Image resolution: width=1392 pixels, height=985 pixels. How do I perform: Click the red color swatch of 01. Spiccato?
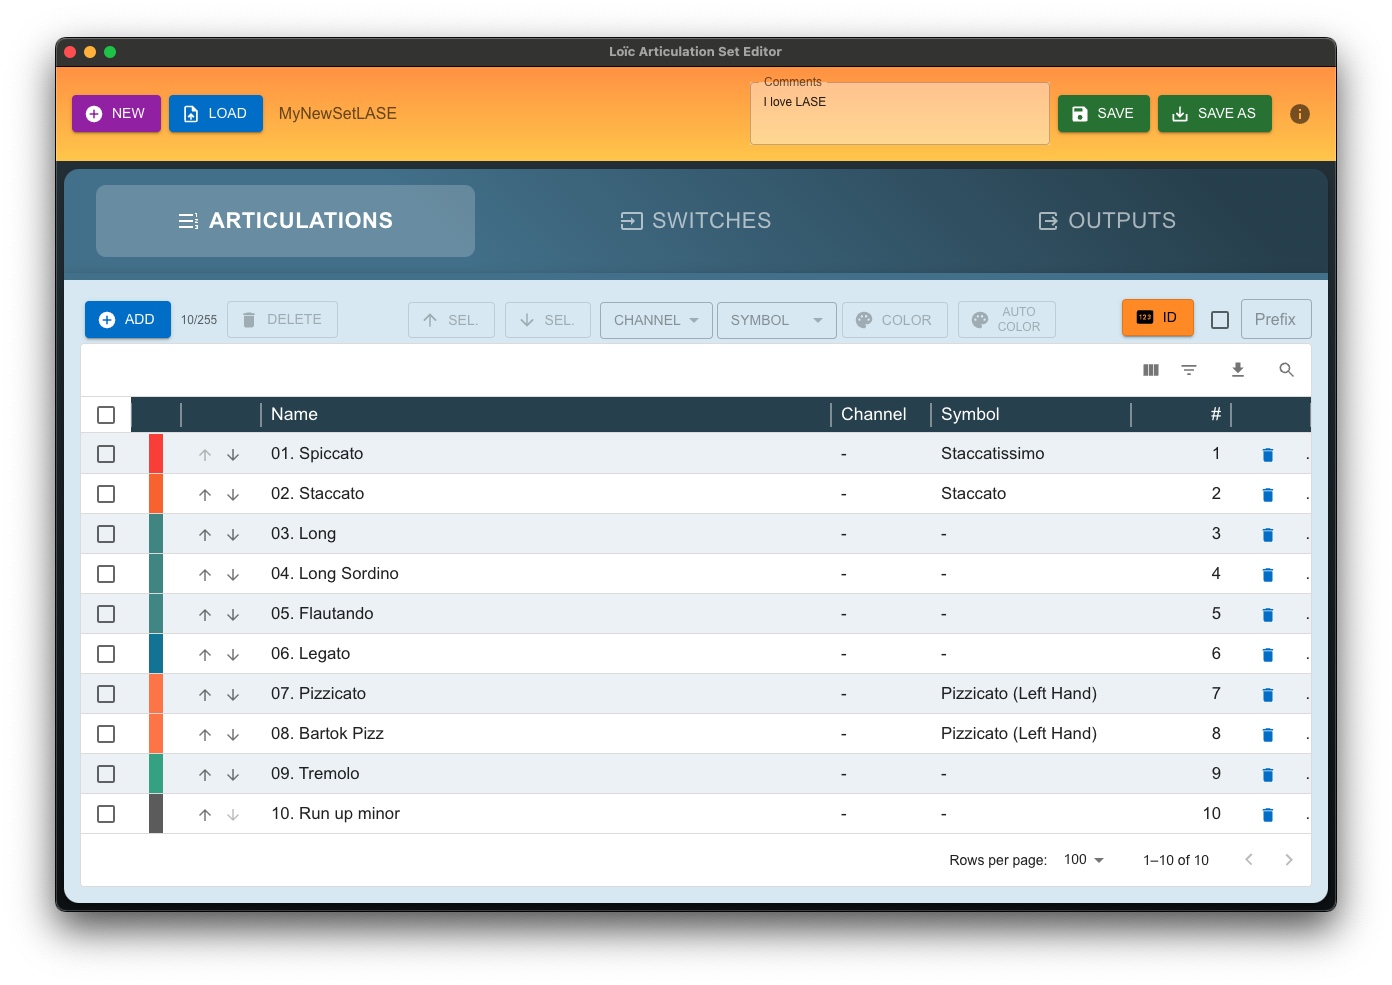click(x=156, y=454)
